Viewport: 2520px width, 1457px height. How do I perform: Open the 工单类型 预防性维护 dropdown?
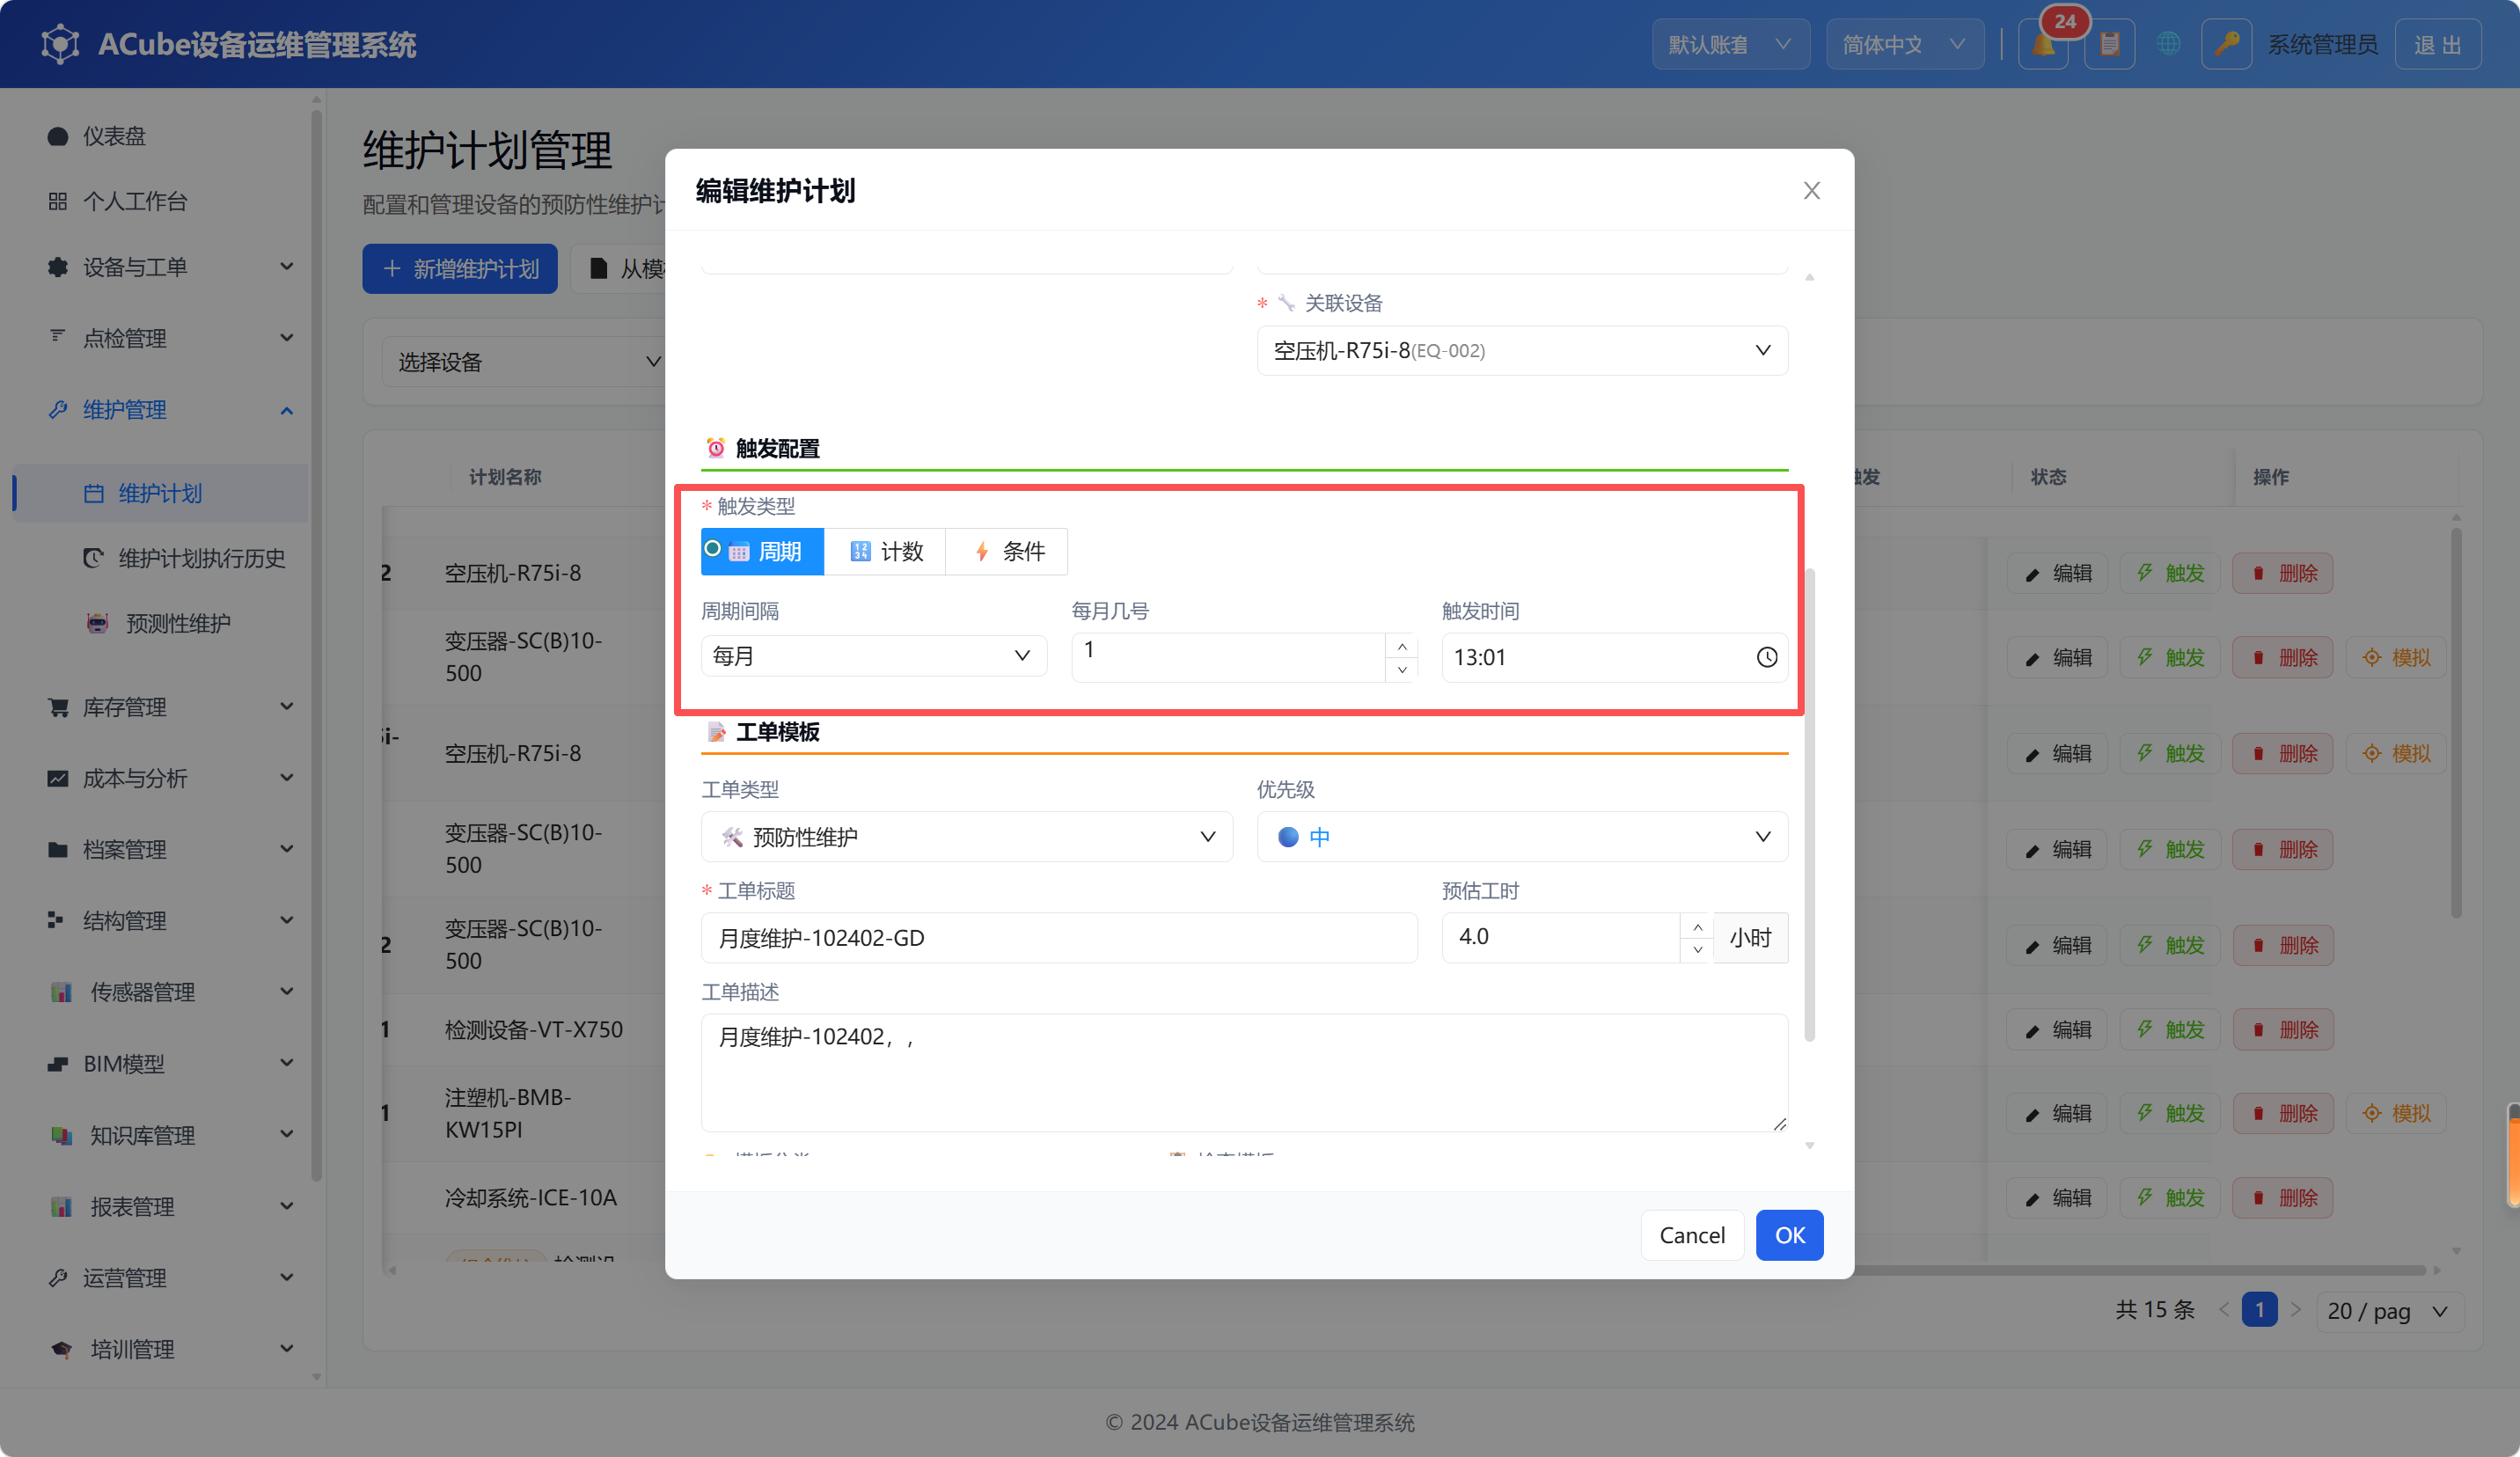[966, 836]
